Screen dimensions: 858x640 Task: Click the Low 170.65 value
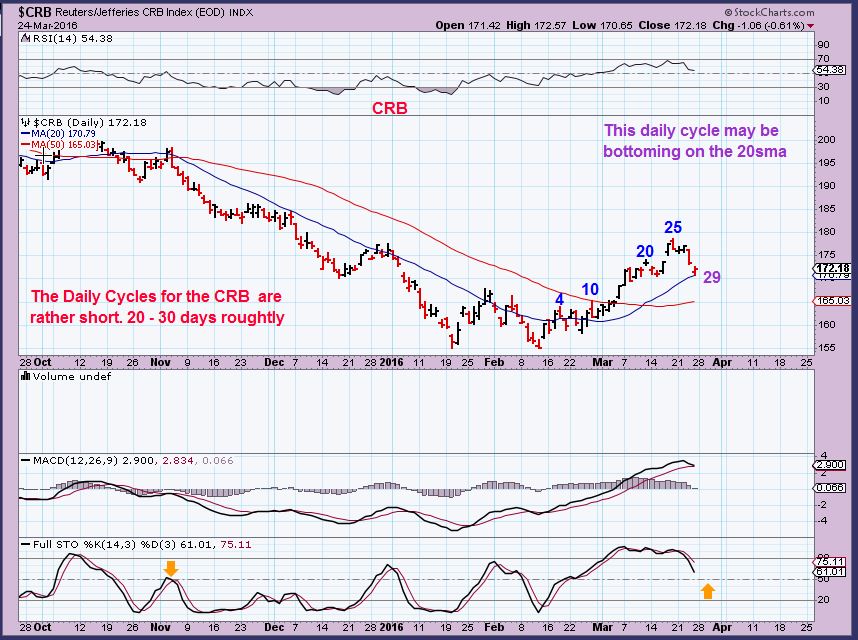pyautogui.click(x=602, y=25)
